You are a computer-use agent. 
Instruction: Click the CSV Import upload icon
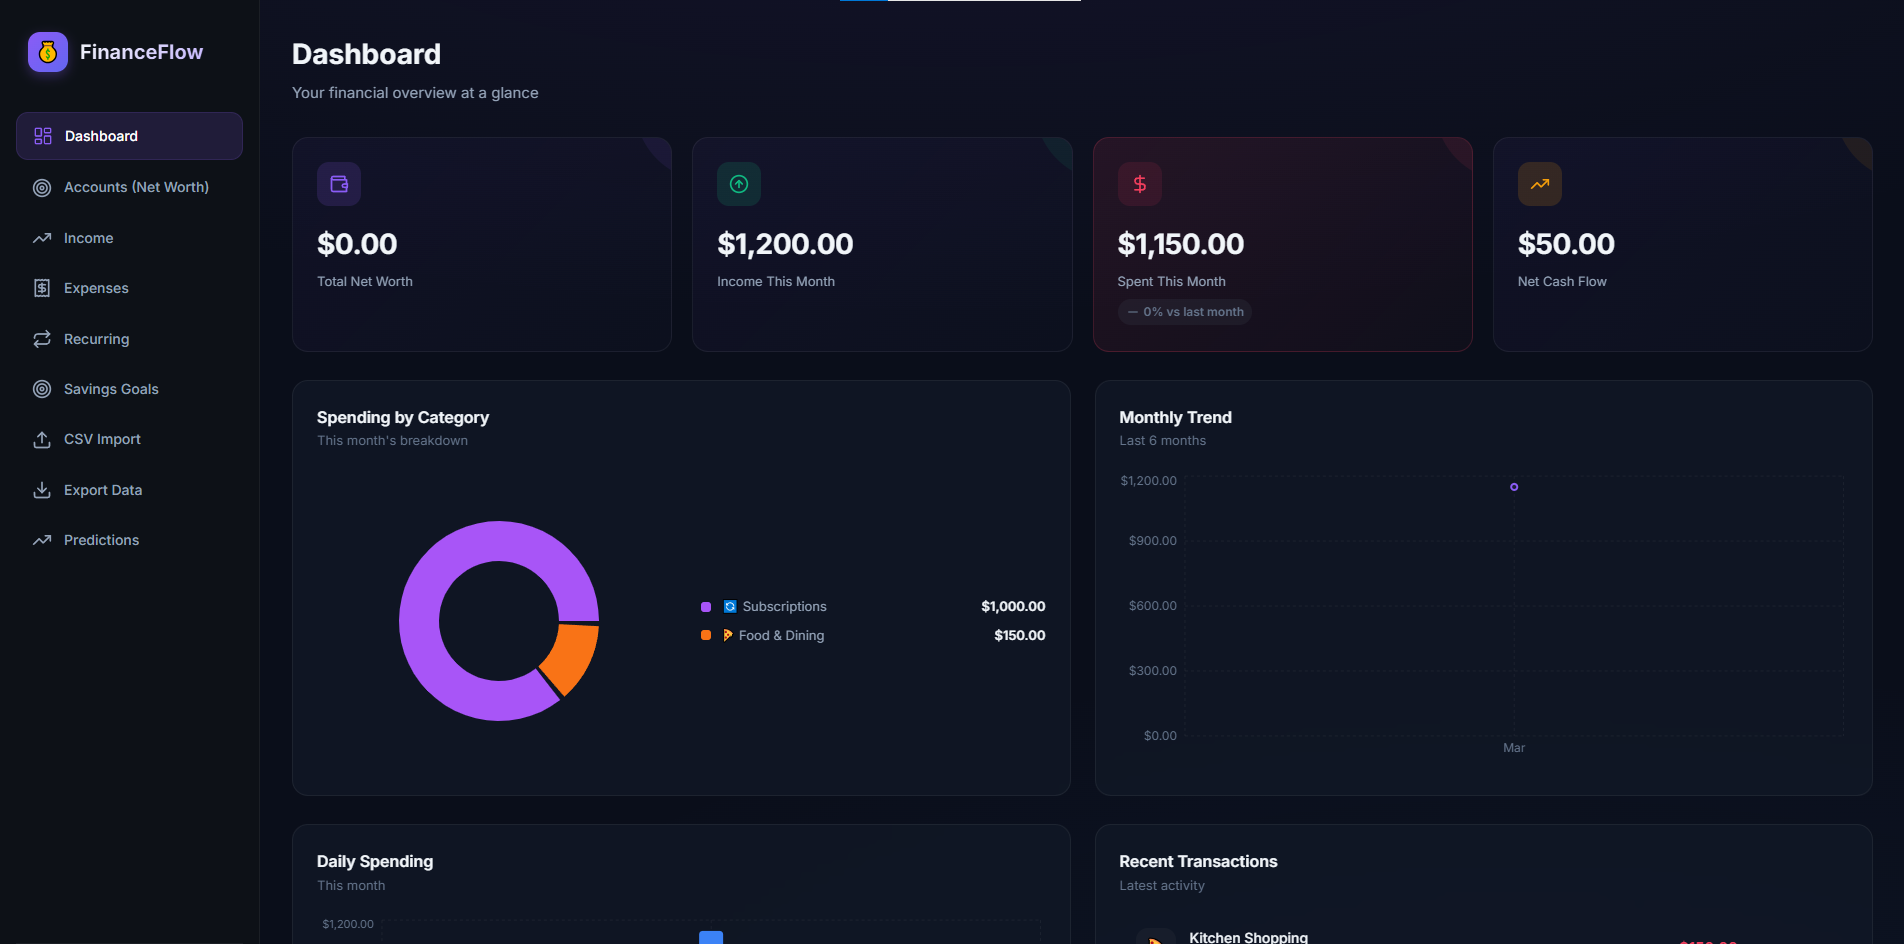pyautogui.click(x=42, y=440)
